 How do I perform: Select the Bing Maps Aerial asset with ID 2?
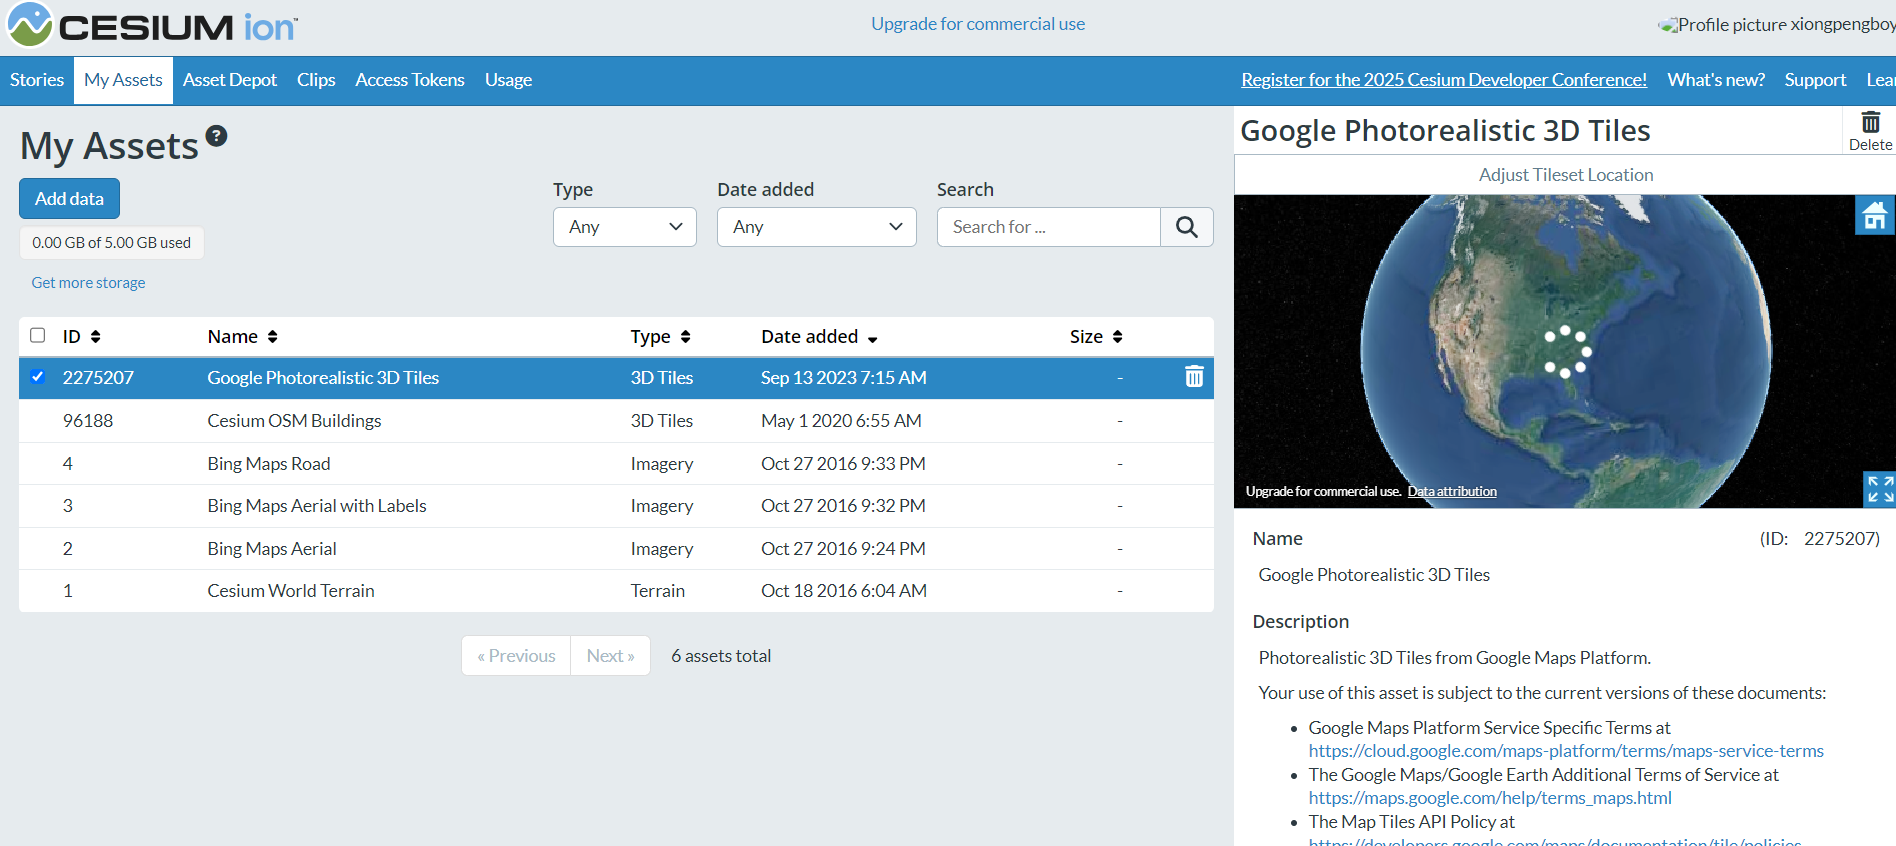click(x=616, y=549)
